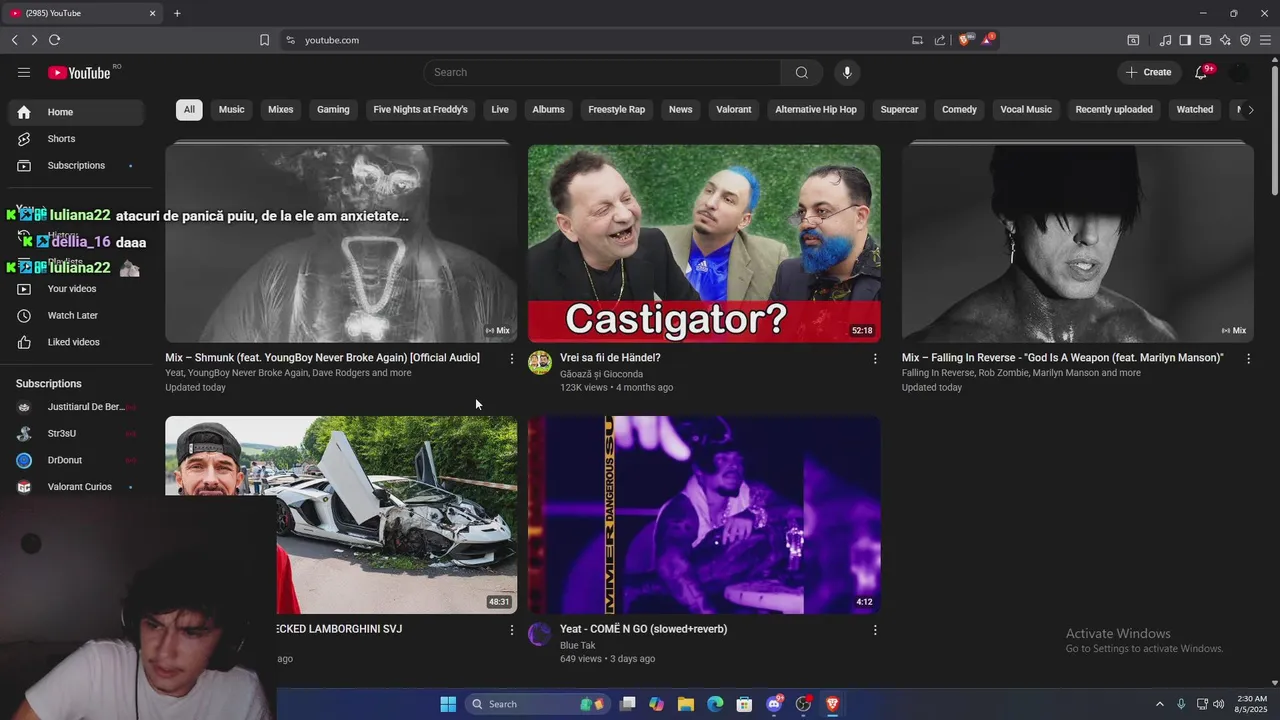
Task: Show more filter chips with right arrow
Action: tap(1250, 110)
